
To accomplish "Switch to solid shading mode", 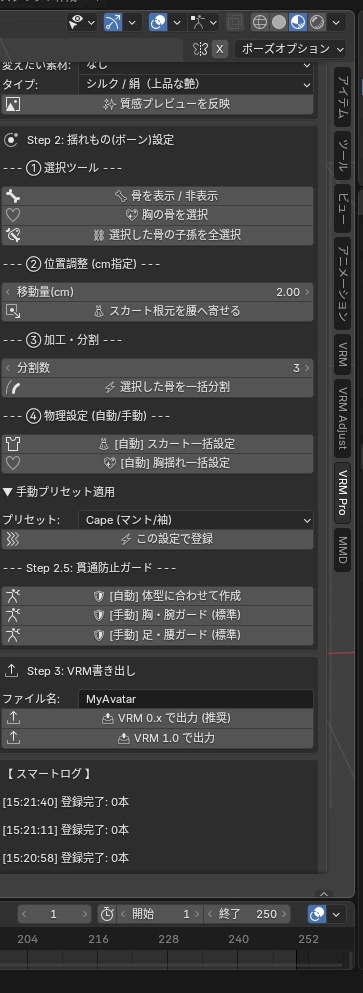I will (x=279, y=23).
